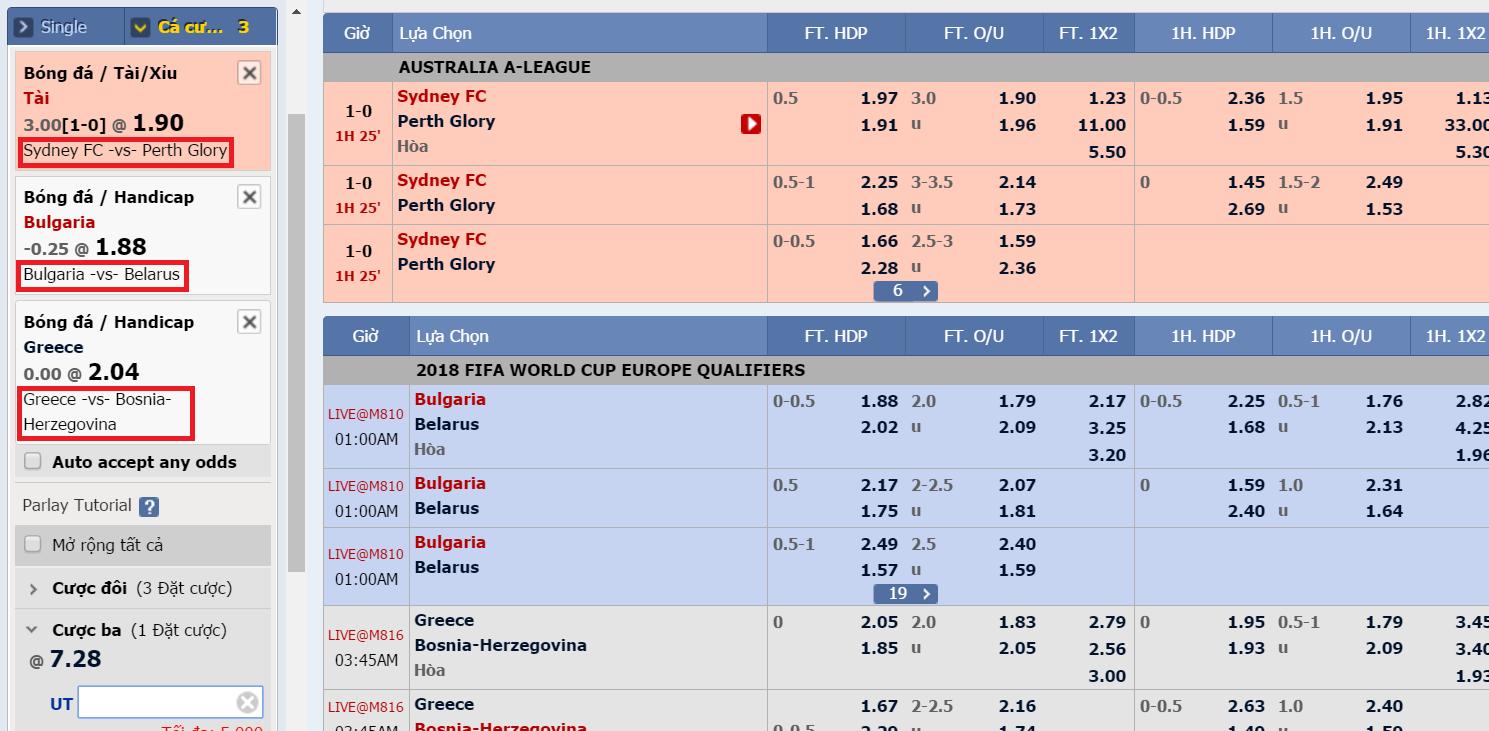Image resolution: width=1489 pixels, height=731 pixels.
Task: Switch to the Single bet tab
Action: tap(64, 27)
